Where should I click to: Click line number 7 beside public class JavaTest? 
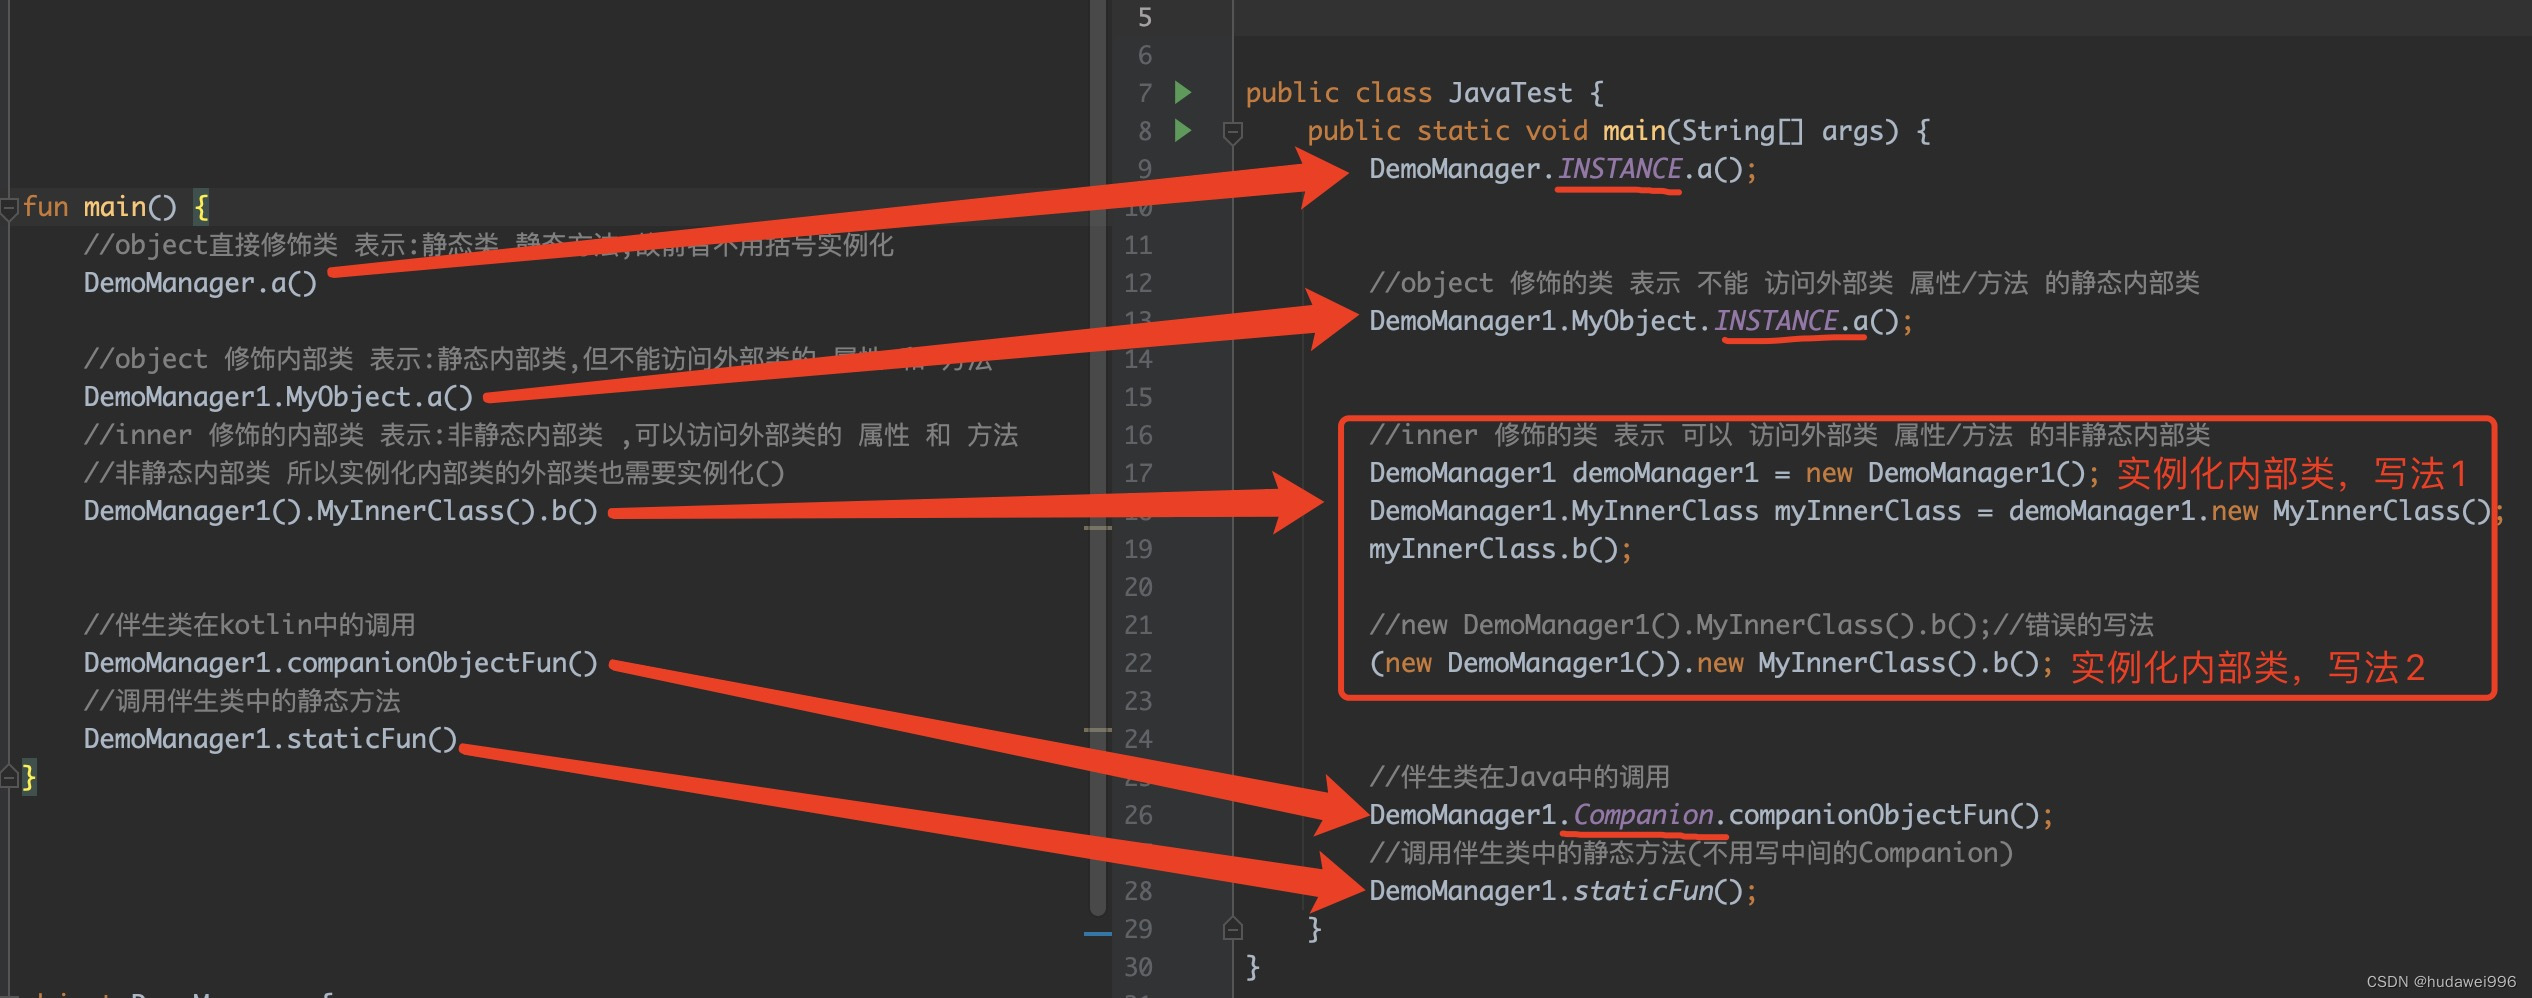(1144, 92)
